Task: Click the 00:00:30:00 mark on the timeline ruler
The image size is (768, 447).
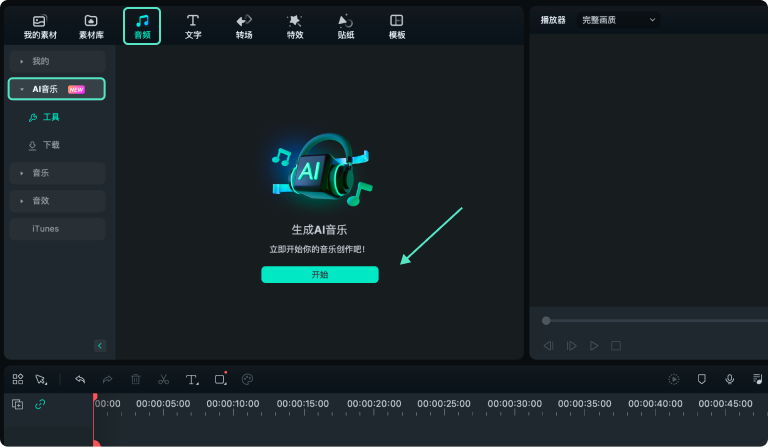Action: (x=514, y=404)
